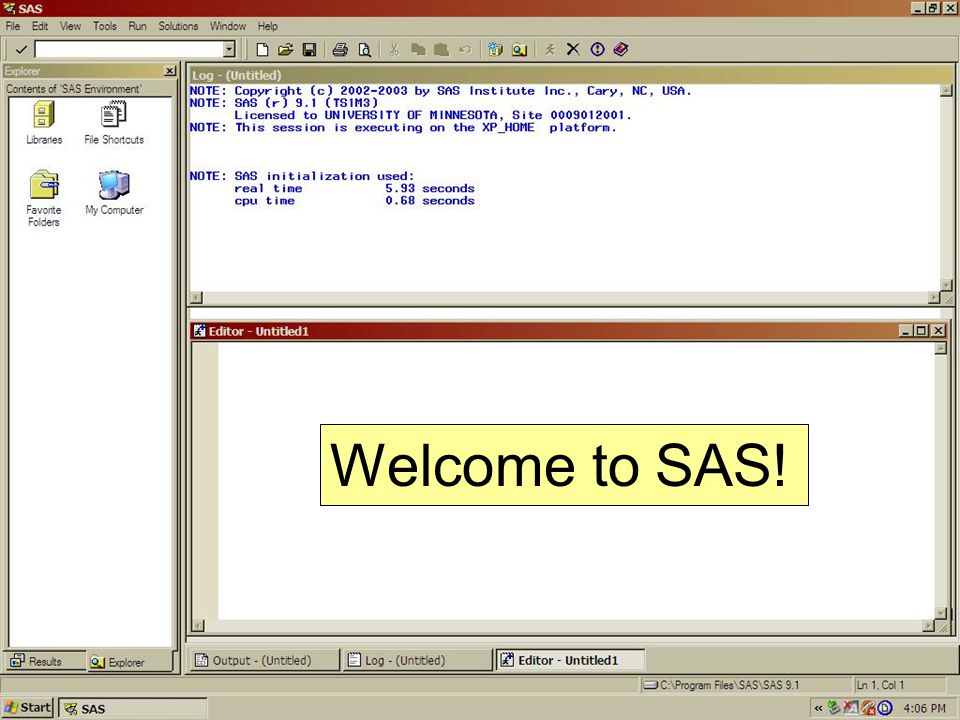Open Help via the book icon
The image size is (960, 720).
pos(621,50)
